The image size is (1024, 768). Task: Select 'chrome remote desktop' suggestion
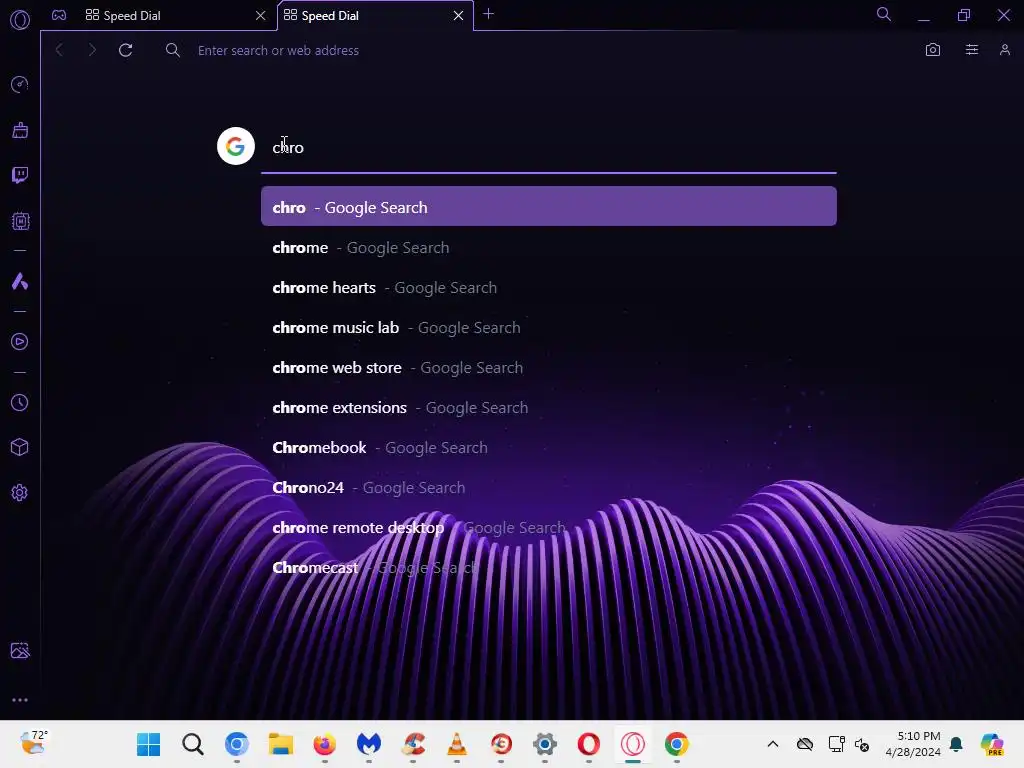pos(549,528)
